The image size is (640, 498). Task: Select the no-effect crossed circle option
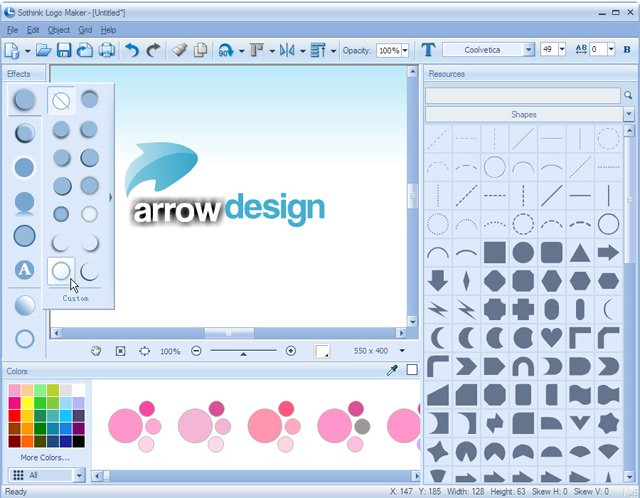point(61,100)
